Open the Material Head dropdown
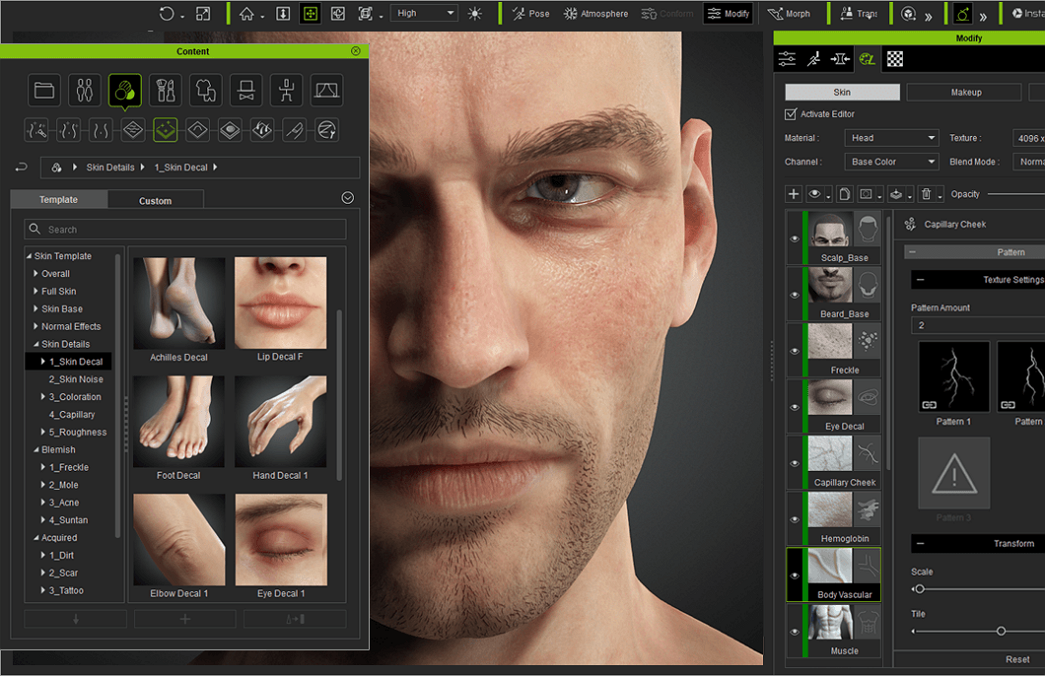This screenshot has height=676, width=1045. (892, 138)
